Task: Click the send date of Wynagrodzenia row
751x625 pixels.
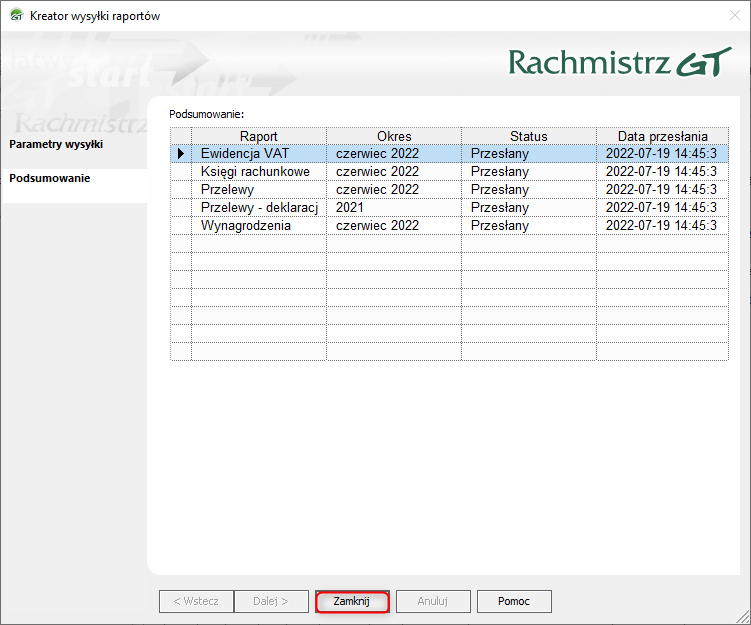Action: pos(662,226)
